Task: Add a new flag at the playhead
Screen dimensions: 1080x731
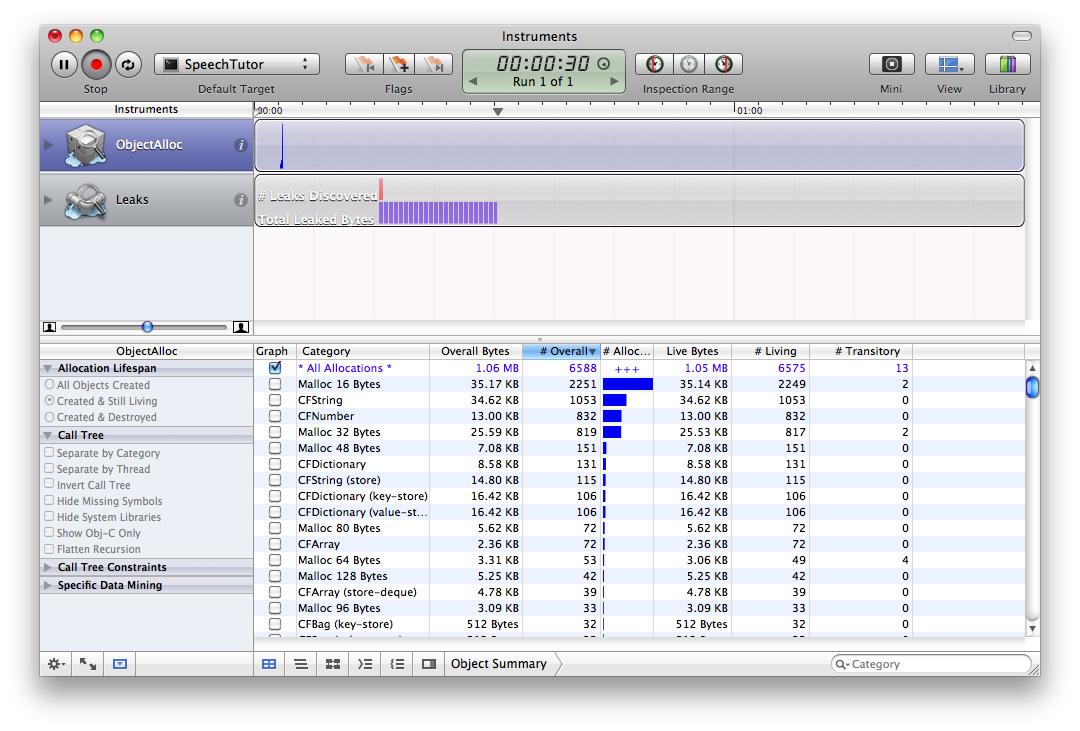Action: point(399,64)
